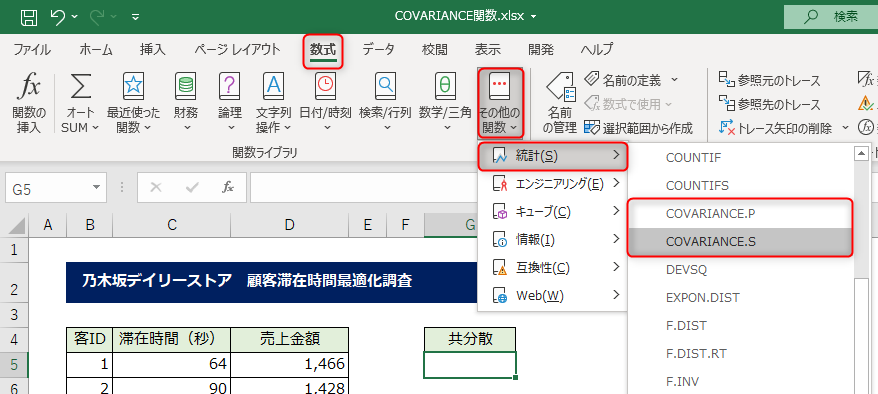
Task: Open the 数学/三角 functions theta icon
Action: 445,87
